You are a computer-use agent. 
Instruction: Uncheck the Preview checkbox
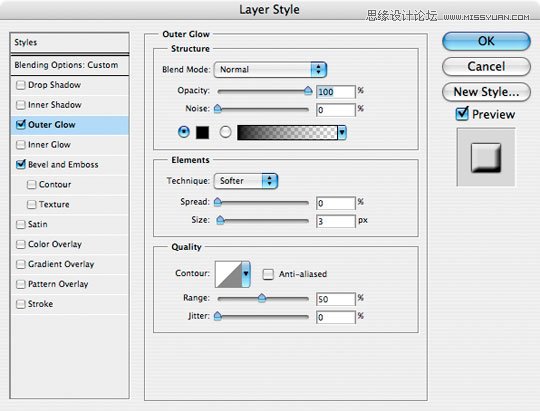[x=462, y=114]
